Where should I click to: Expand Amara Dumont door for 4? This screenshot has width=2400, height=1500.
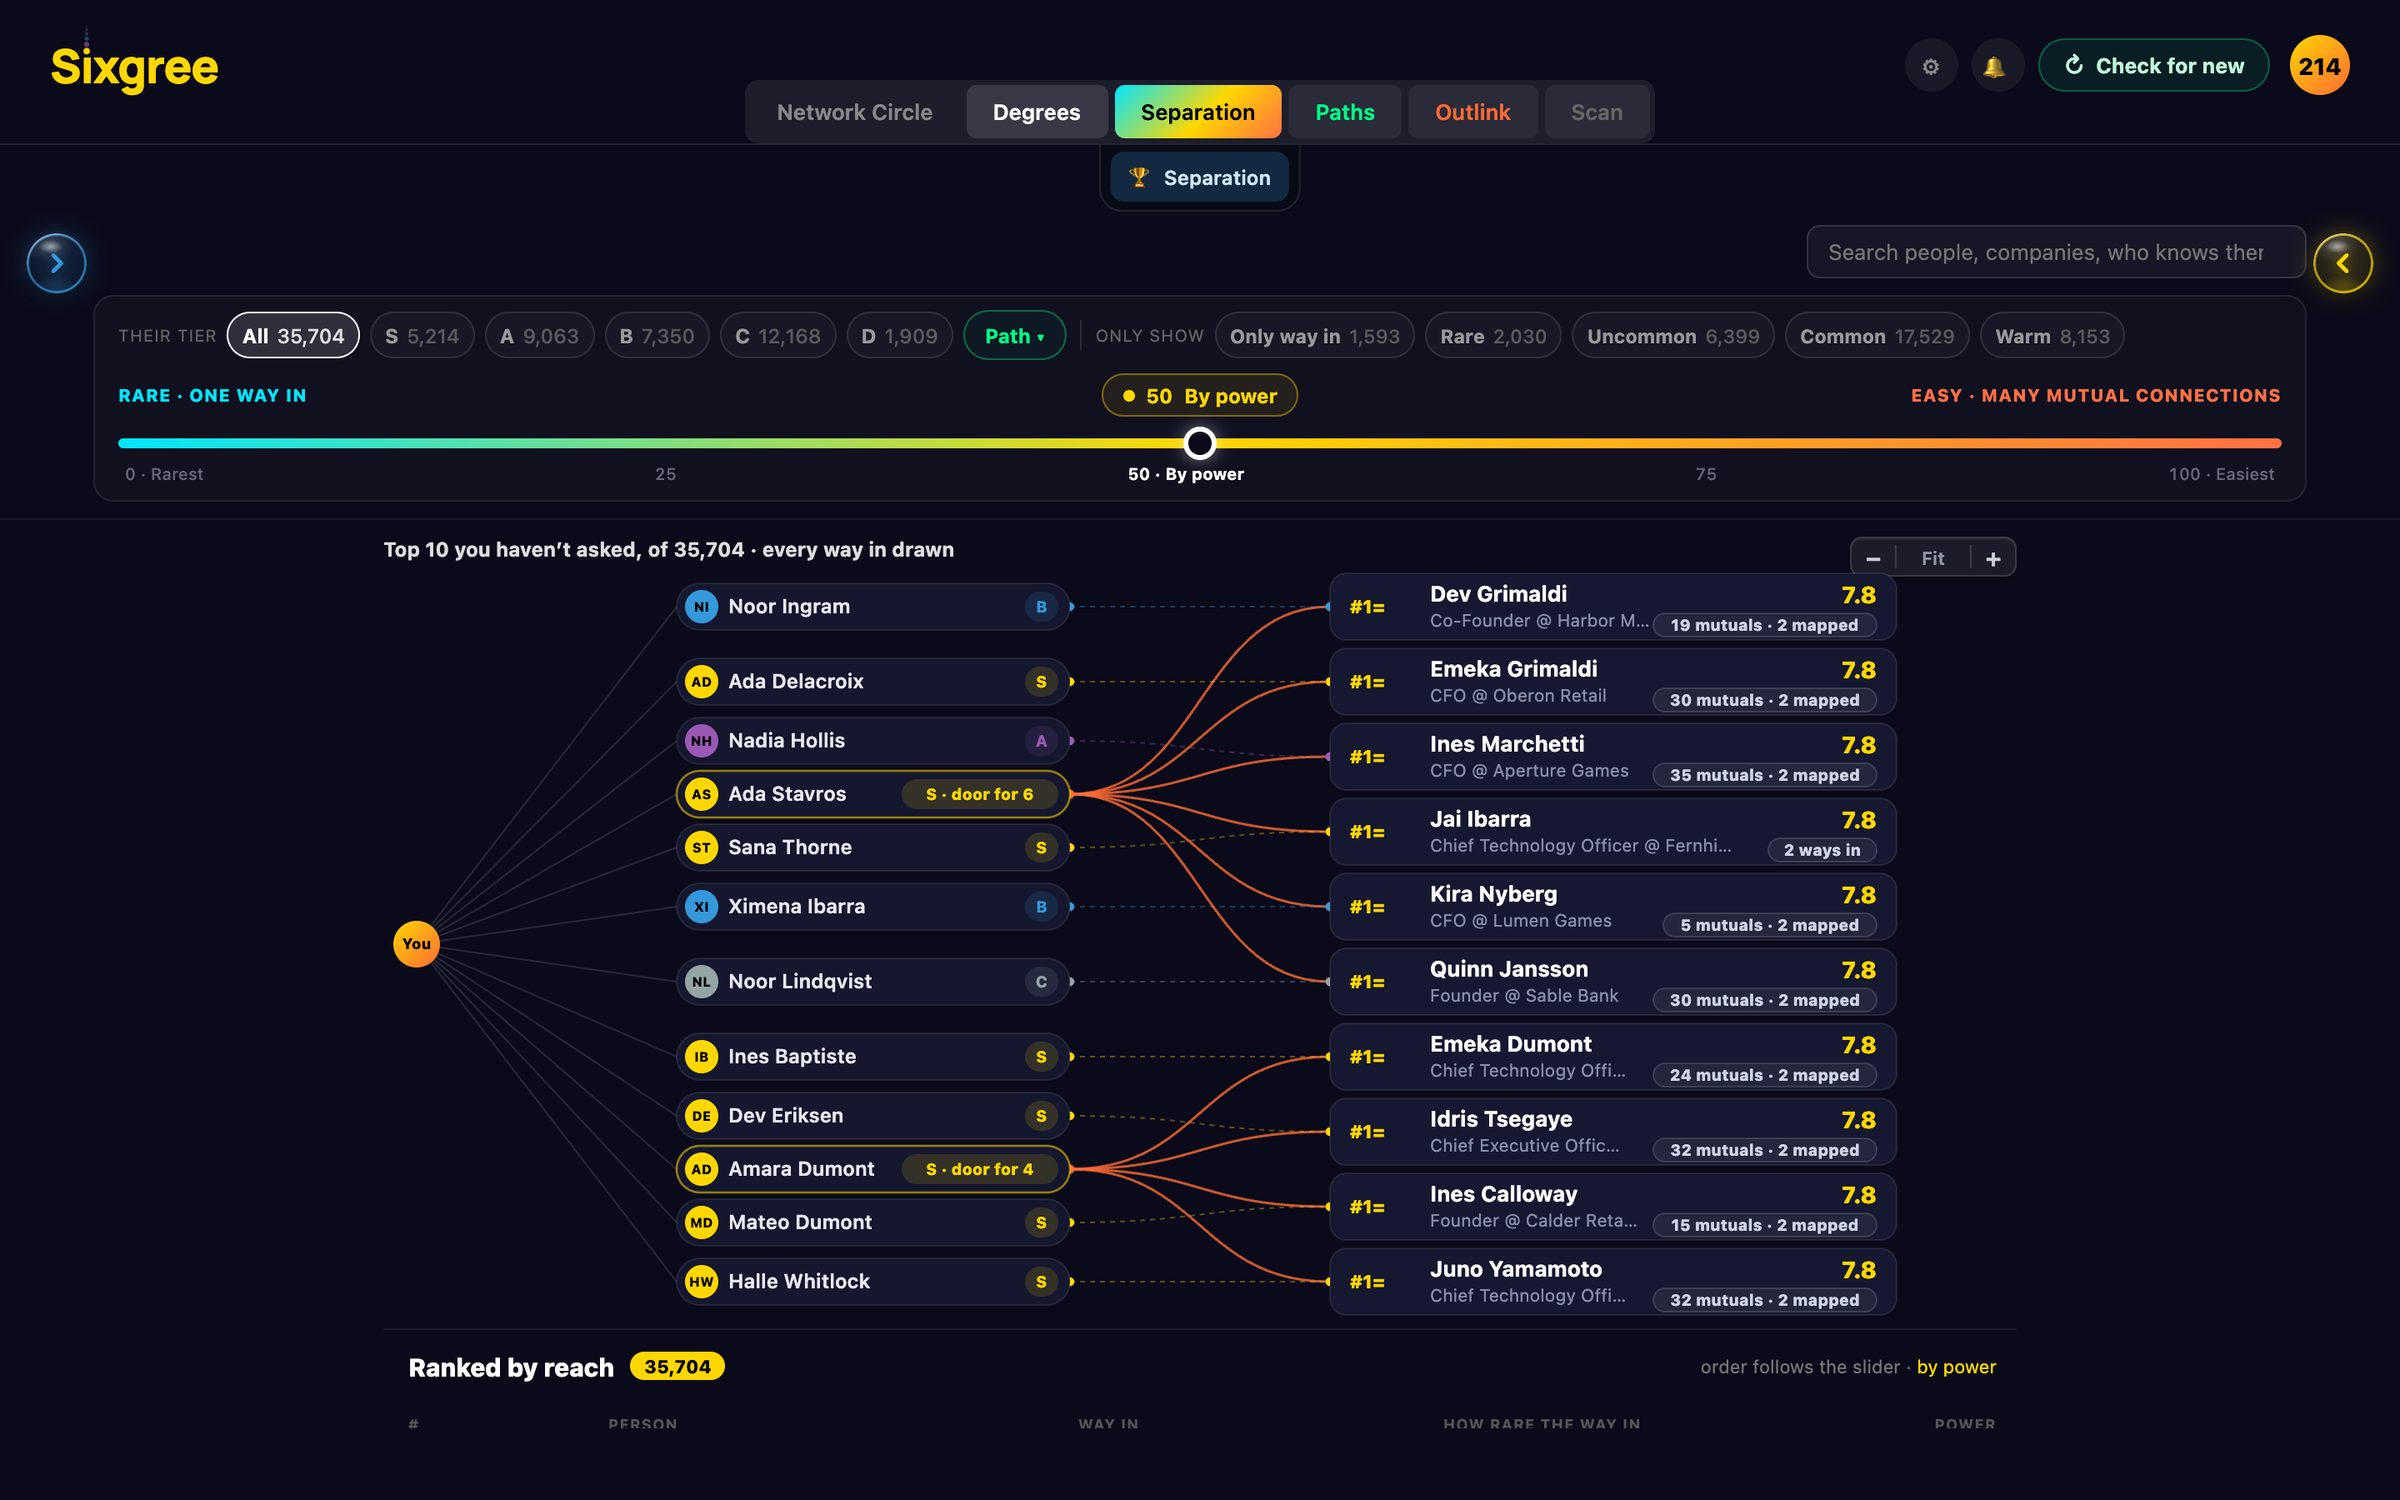pos(979,1169)
